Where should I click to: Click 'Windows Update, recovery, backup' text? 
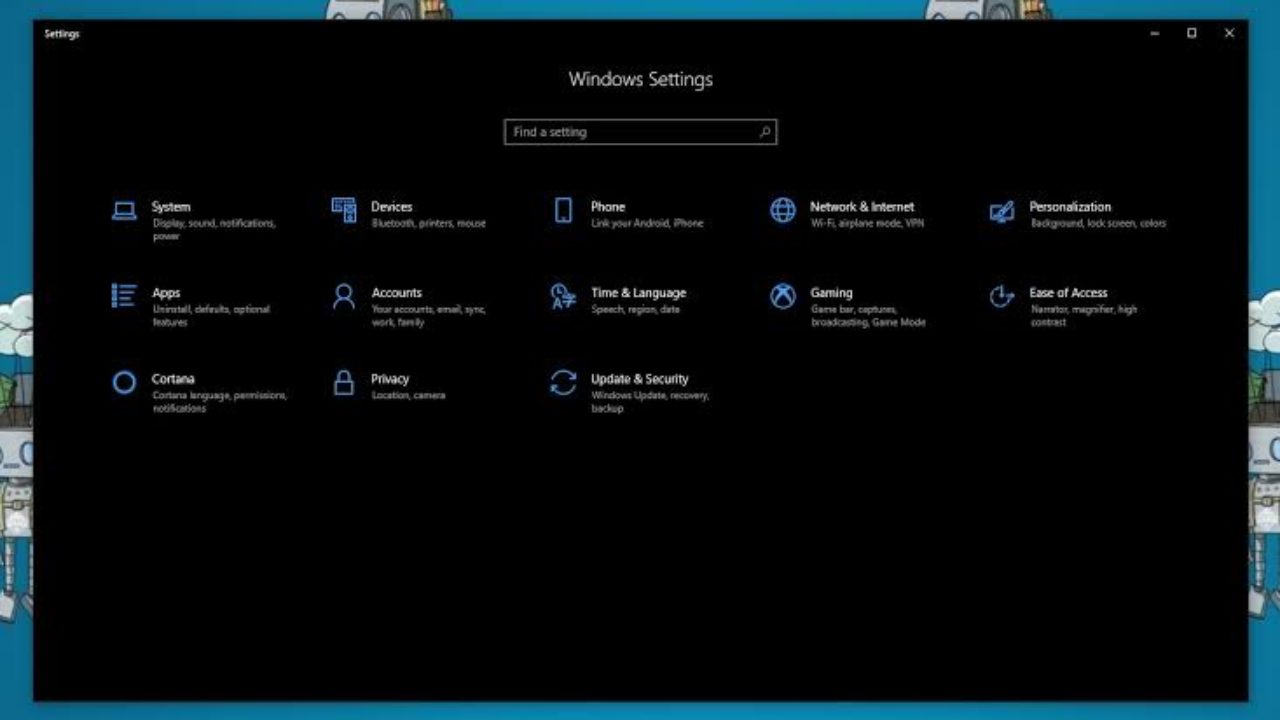(650, 402)
